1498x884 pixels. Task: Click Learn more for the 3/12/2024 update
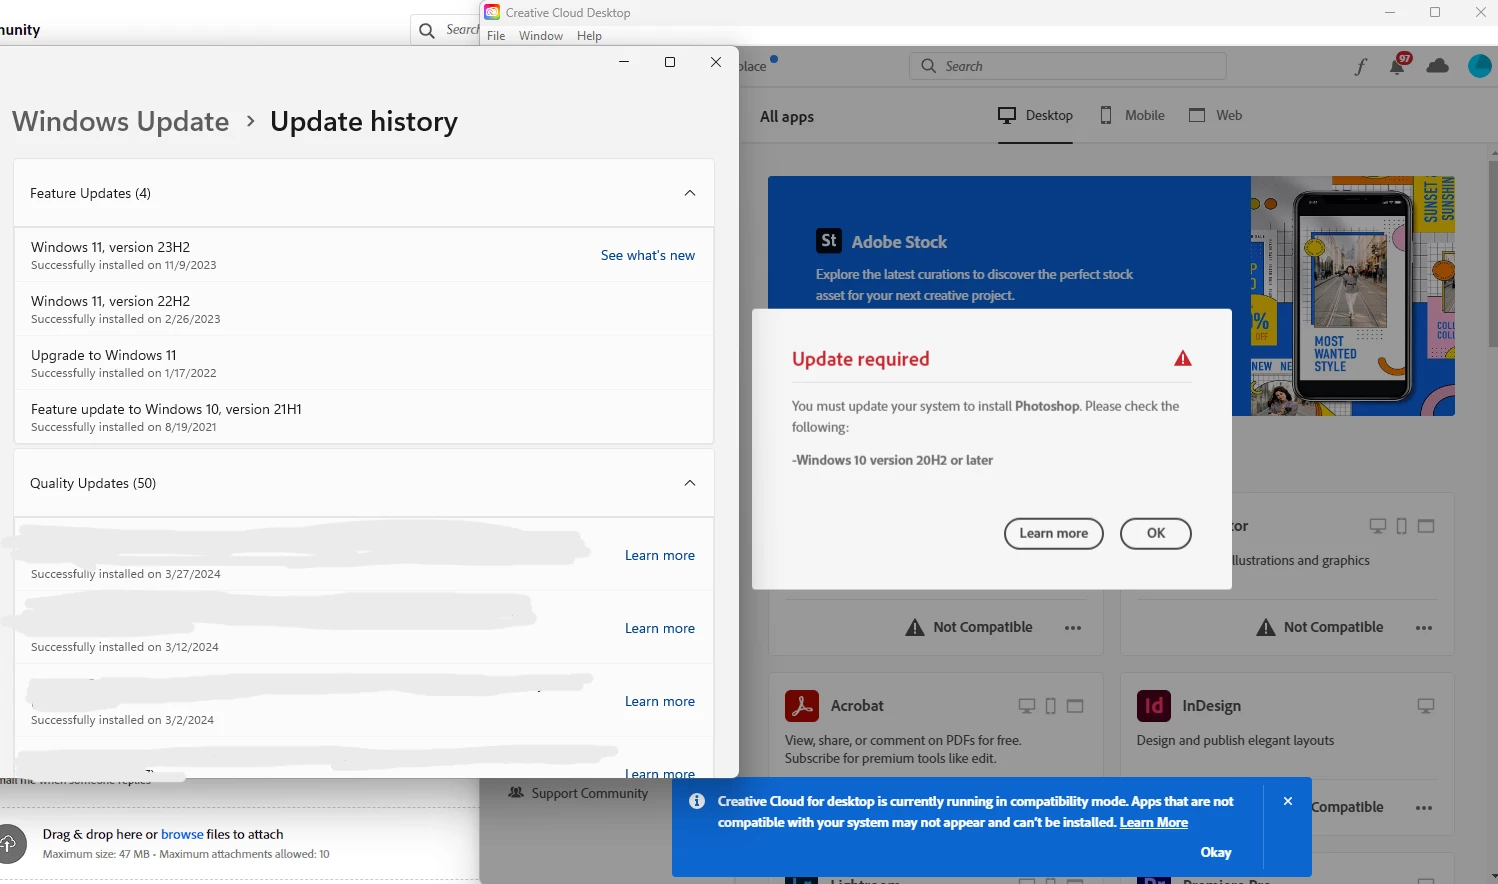point(660,628)
